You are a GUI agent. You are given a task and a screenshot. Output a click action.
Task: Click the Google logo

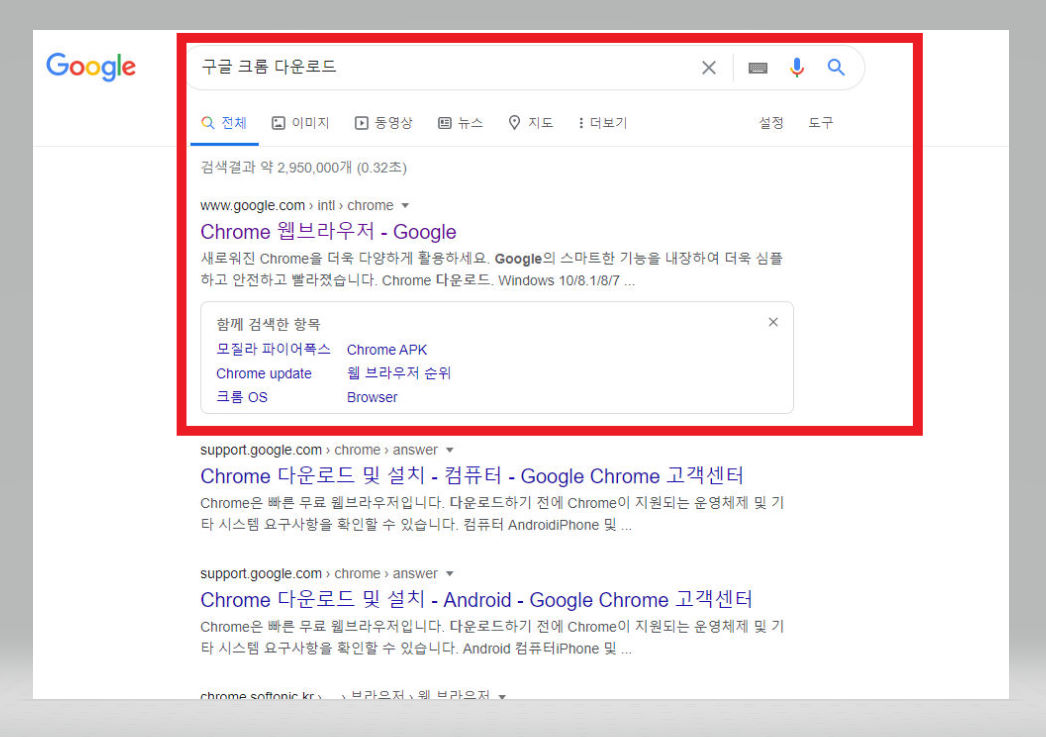coord(91,67)
